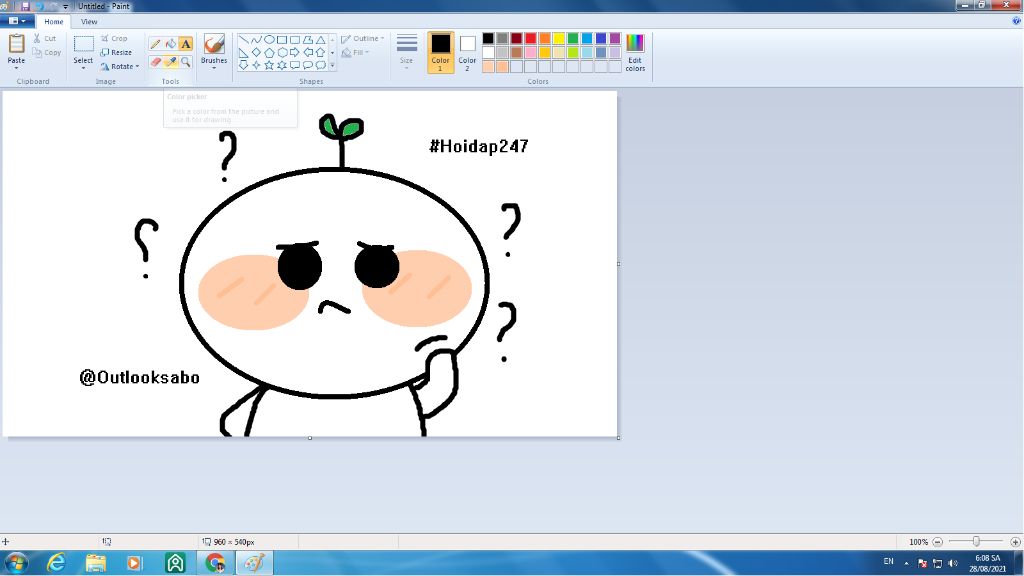Viewport: 1024px width, 576px height.
Task: Pick the yellow color swatch
Action: click(558, 39)
